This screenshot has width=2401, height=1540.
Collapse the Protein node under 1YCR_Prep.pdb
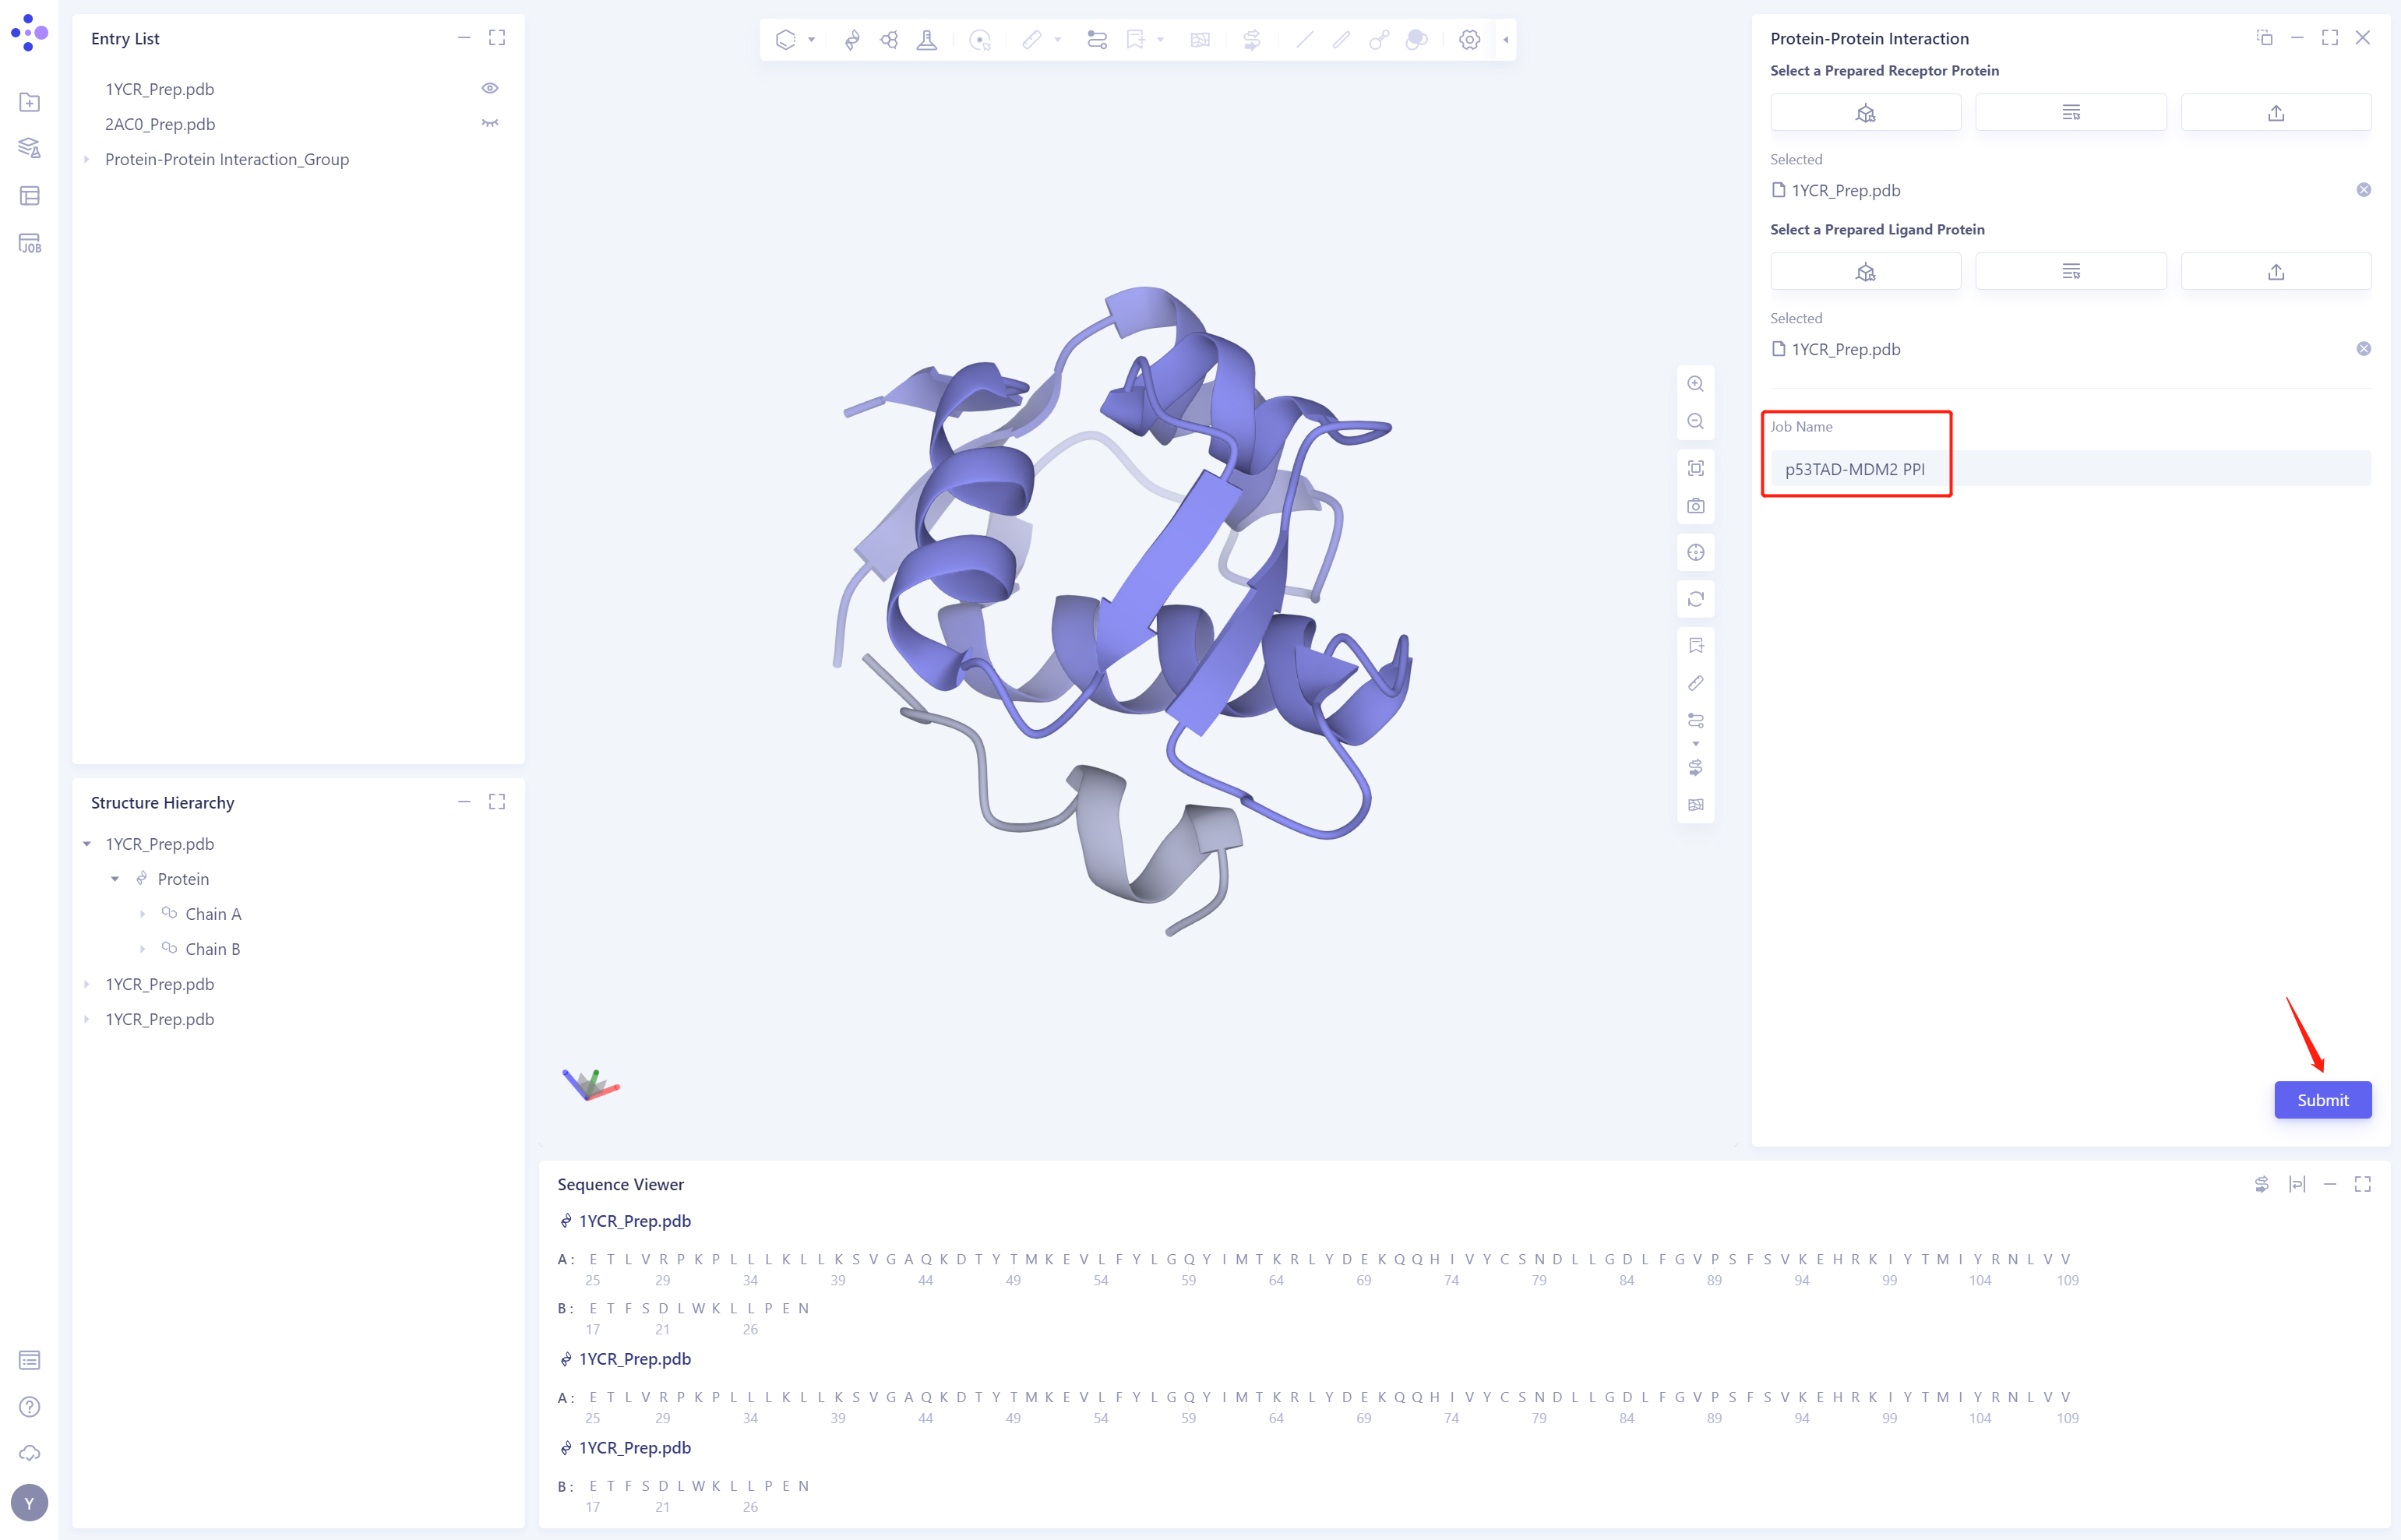(114, 878)
